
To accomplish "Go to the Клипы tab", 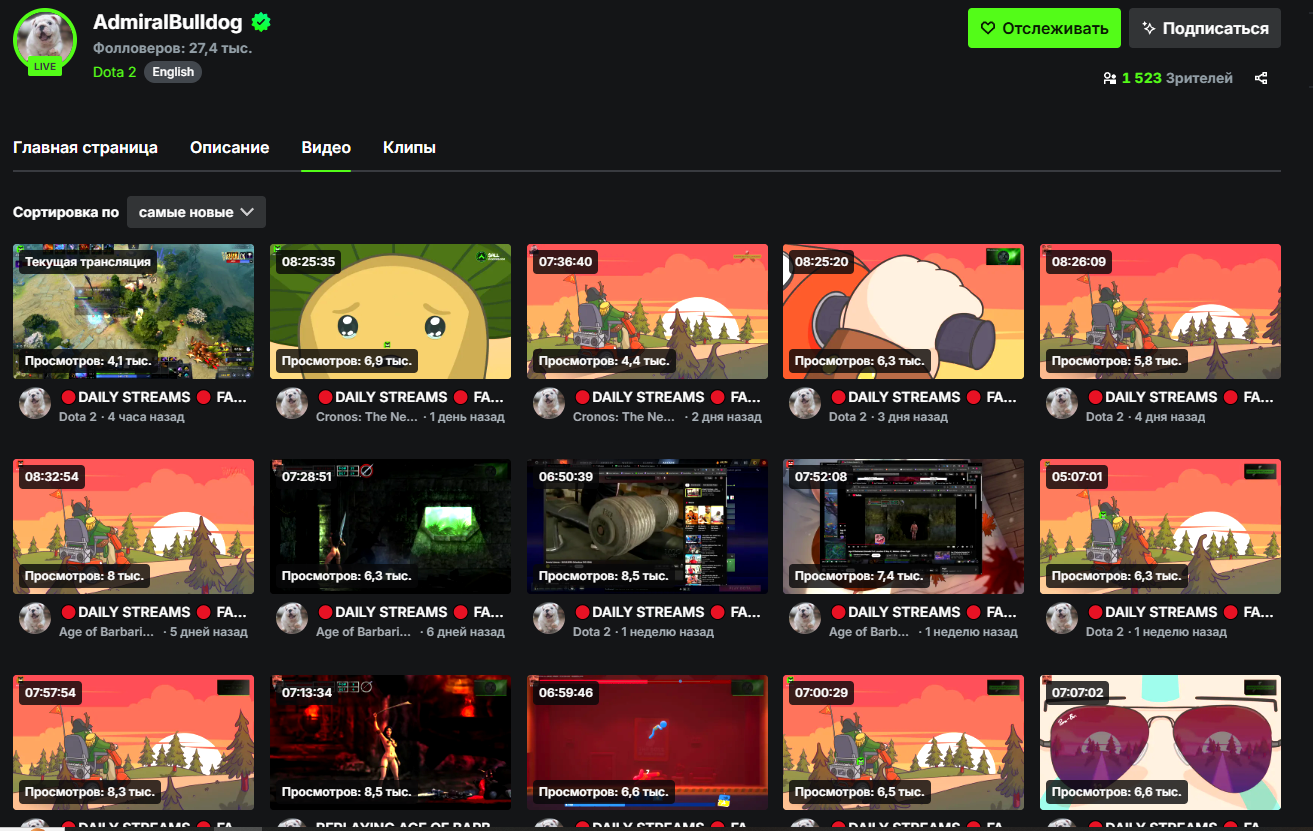I will pyautogui.click(x=409, y=148).
